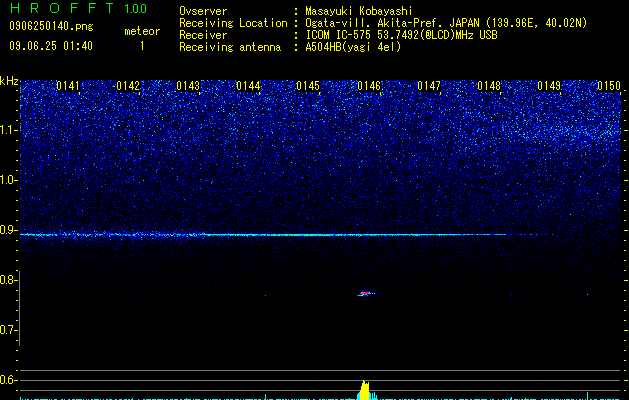Click the Masayuki Kobayashi observer name
629x400 pixels.
[x=359, y=11]
